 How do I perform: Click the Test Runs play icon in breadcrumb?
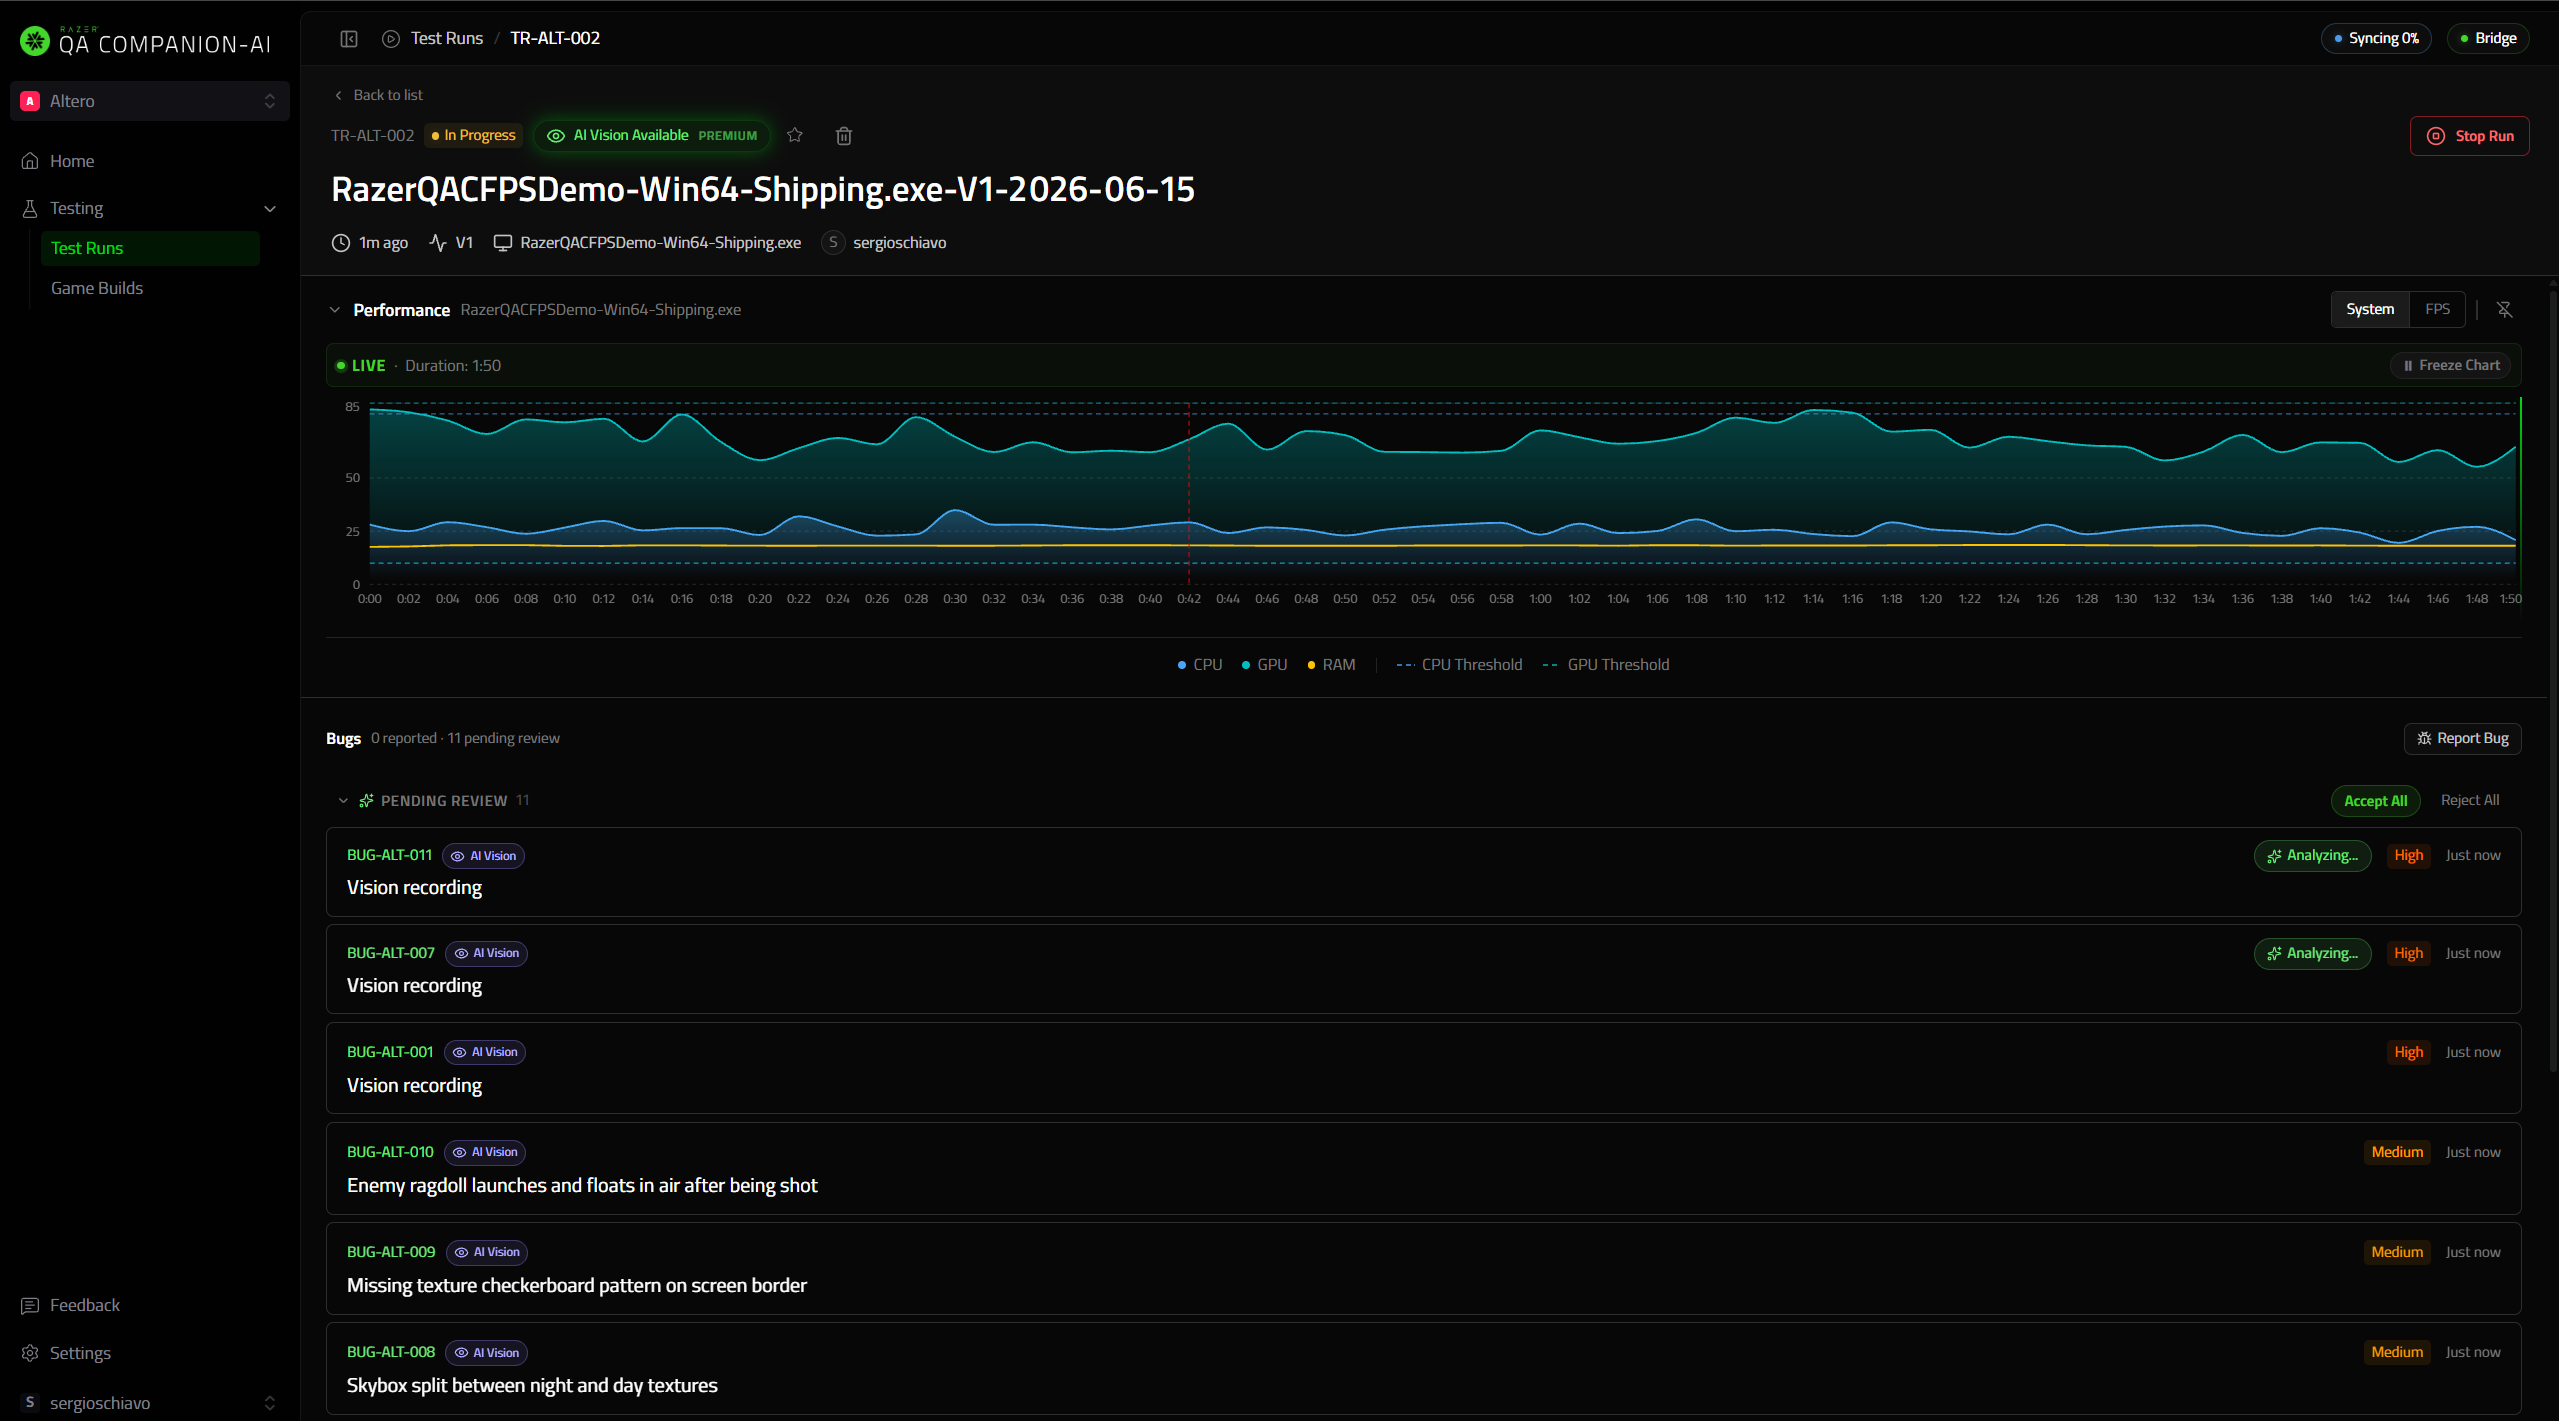click(x=391, y=38)
